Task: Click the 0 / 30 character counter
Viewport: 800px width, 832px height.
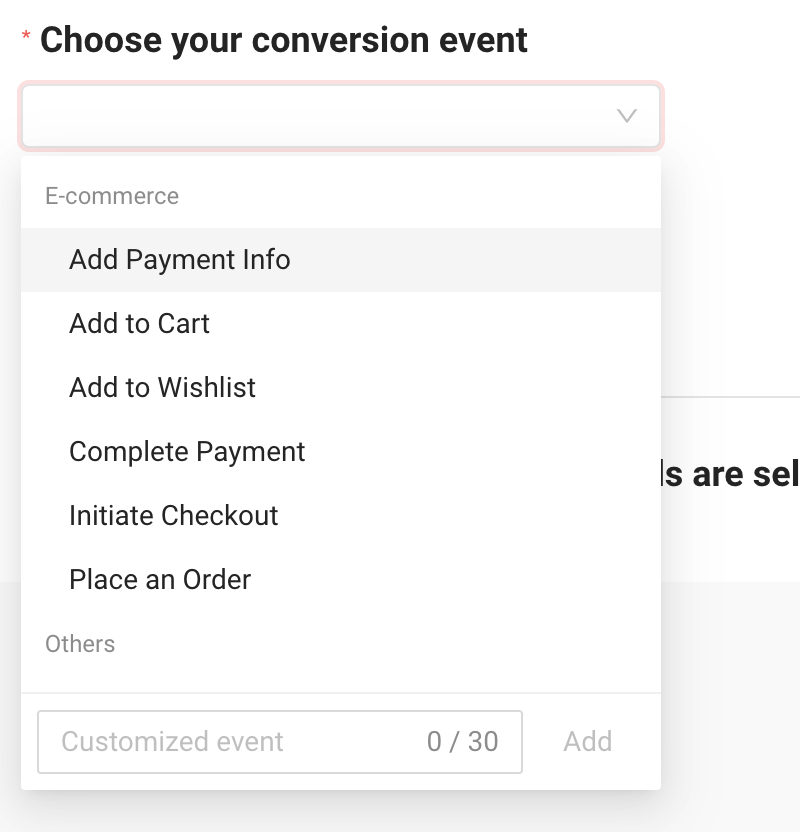Action: click(462, 742)
